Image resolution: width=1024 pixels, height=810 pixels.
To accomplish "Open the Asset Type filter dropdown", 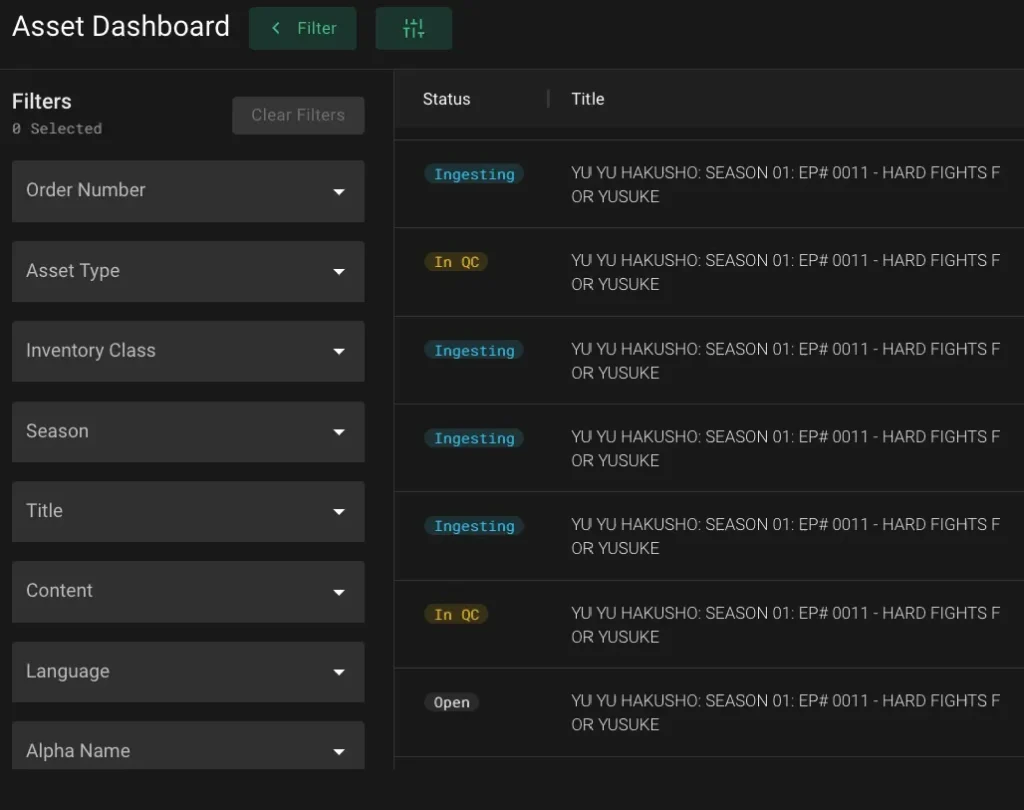I will pos(188,271).
